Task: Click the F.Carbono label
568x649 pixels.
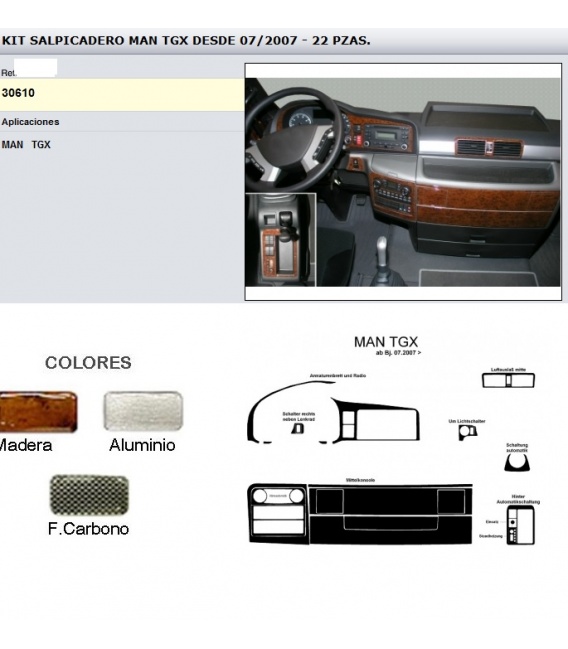Action: pyautogui.click(x=89, y=529)
